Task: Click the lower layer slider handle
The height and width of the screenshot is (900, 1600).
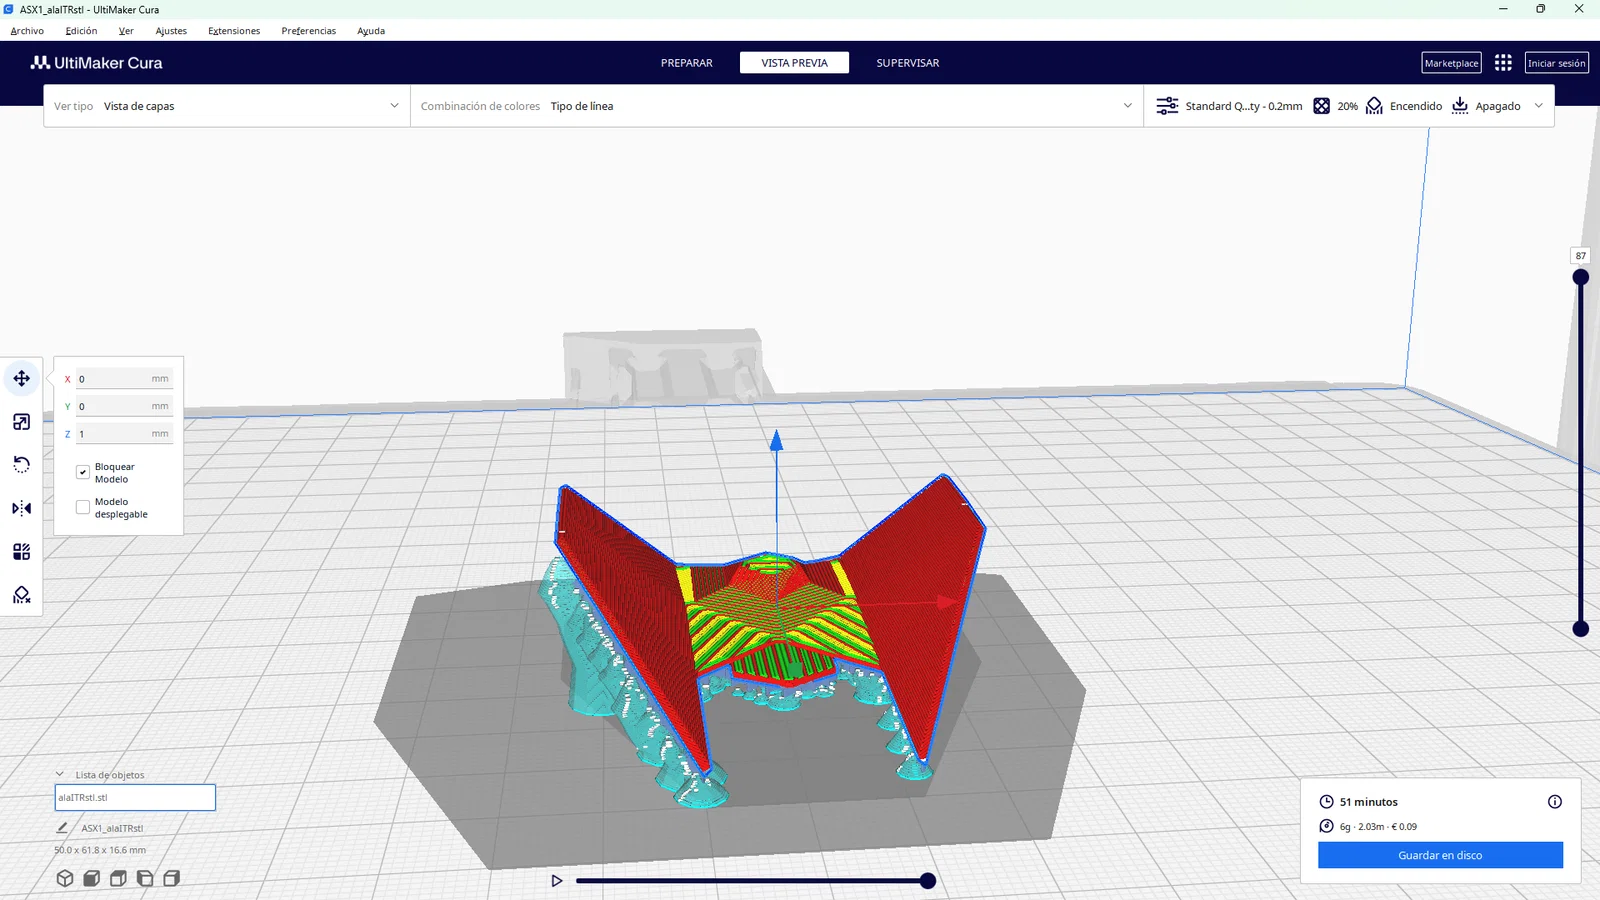Action: pyautogui.click(x=1581, y=629)
